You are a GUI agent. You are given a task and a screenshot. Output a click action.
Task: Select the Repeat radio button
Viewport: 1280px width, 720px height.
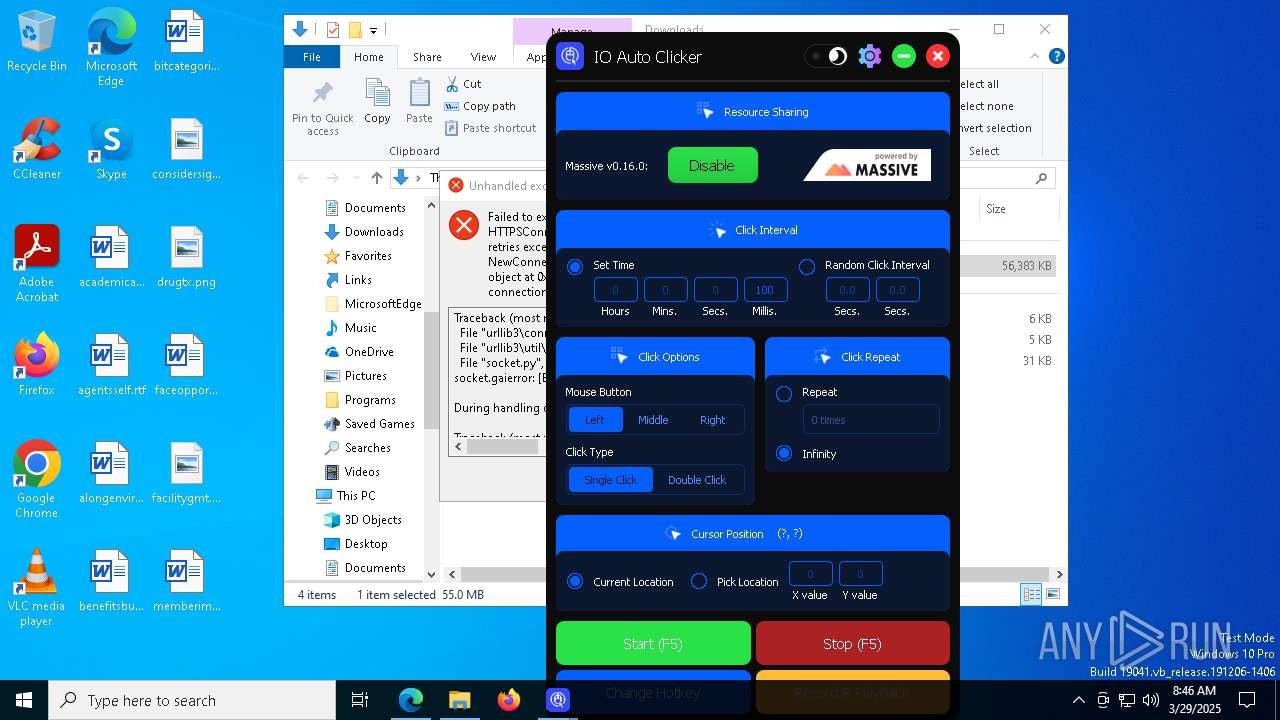784,394
